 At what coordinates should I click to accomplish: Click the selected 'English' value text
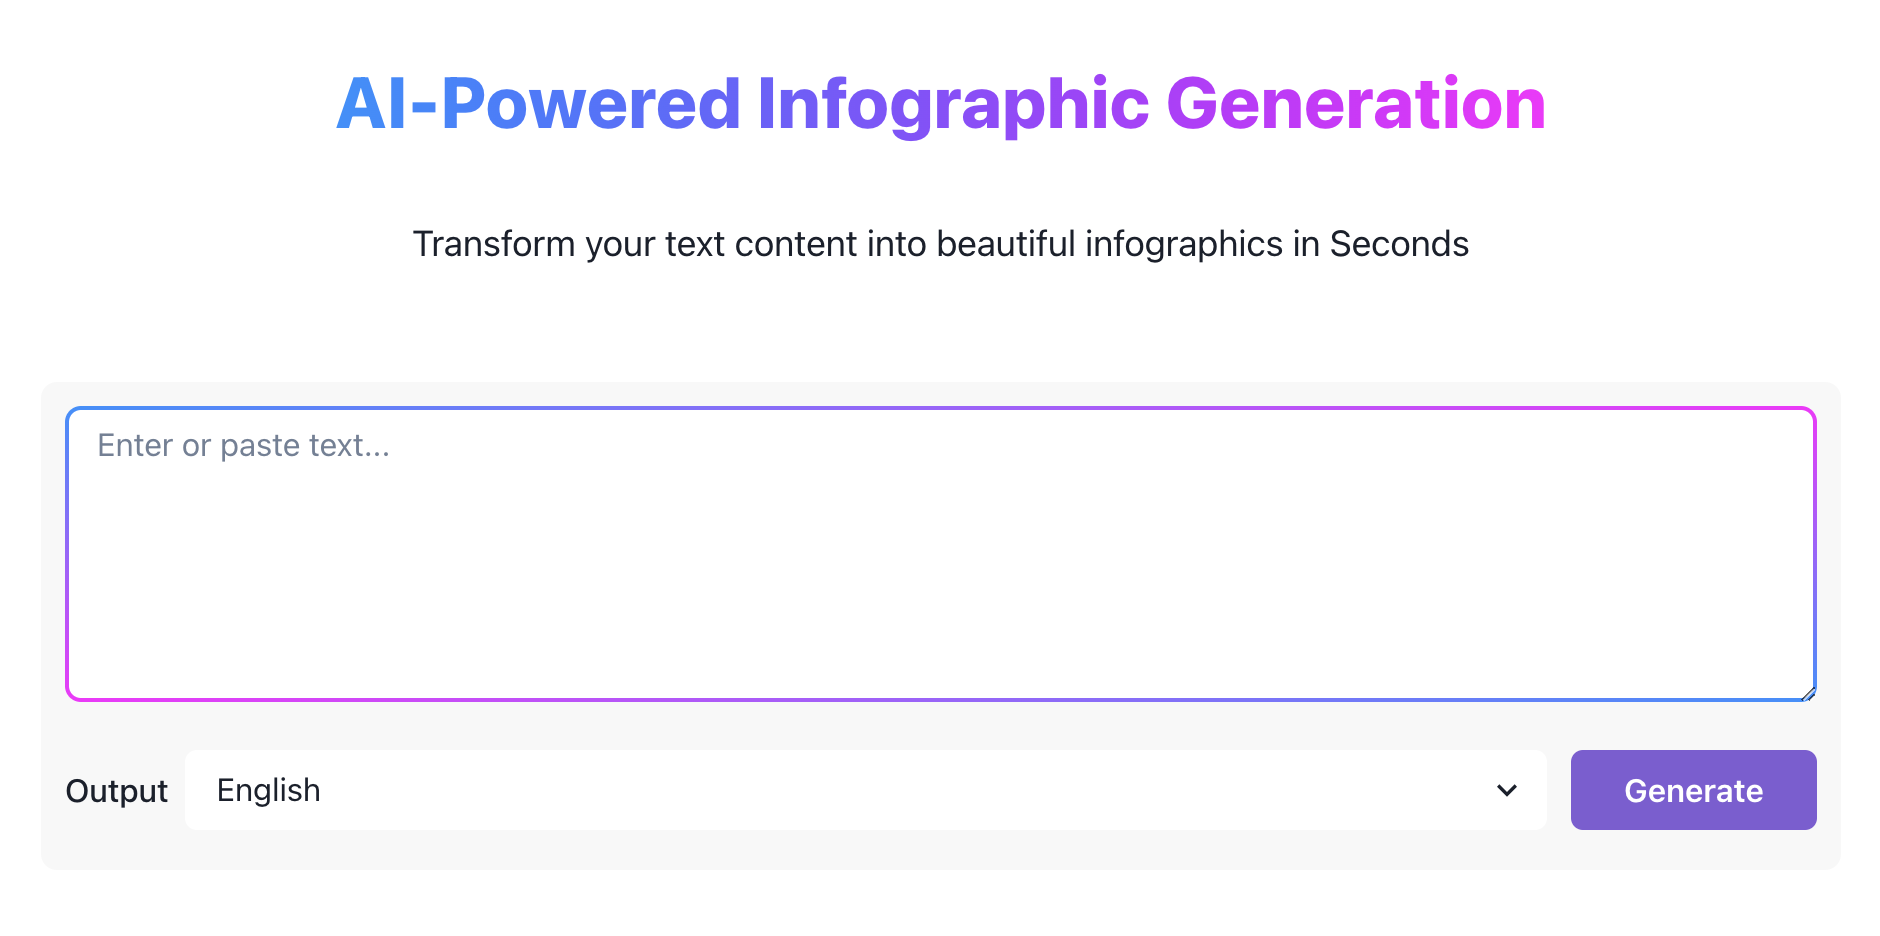tap(268, 790)
